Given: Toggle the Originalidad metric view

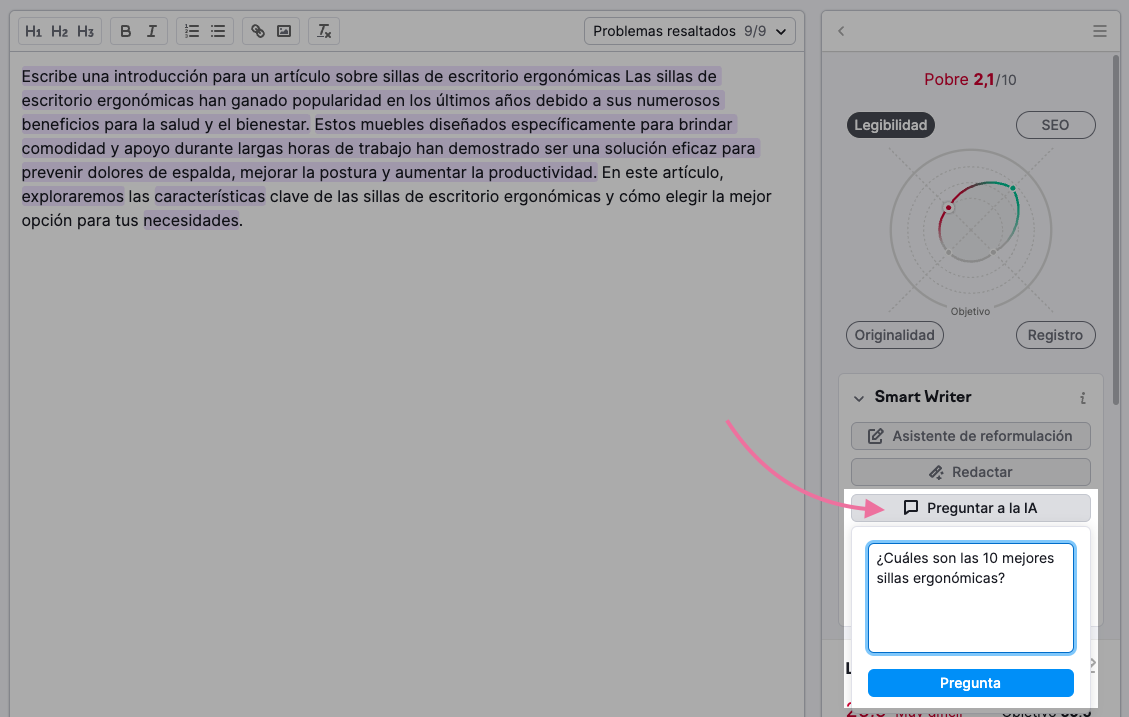Looking at the screenshot, I should coord(894,335).
